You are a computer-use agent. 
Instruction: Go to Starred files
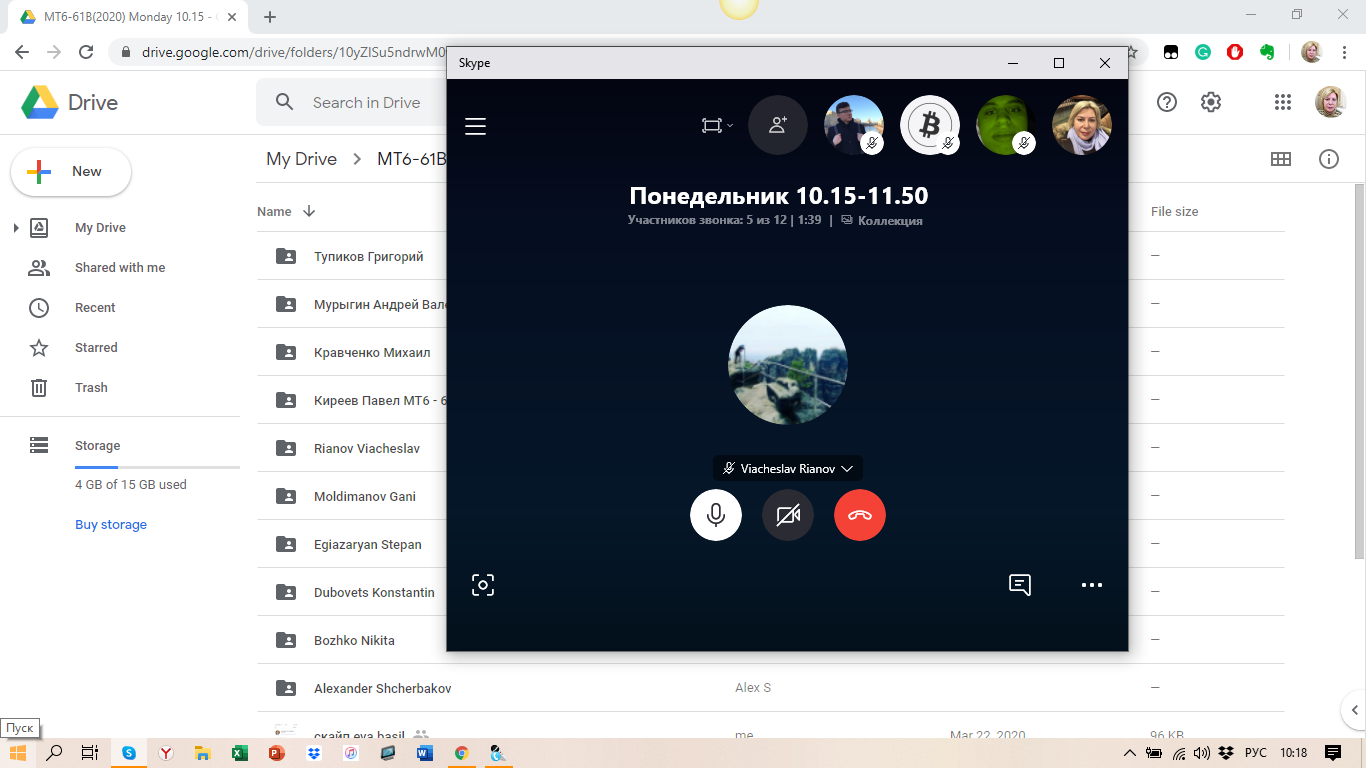(96, 348)
